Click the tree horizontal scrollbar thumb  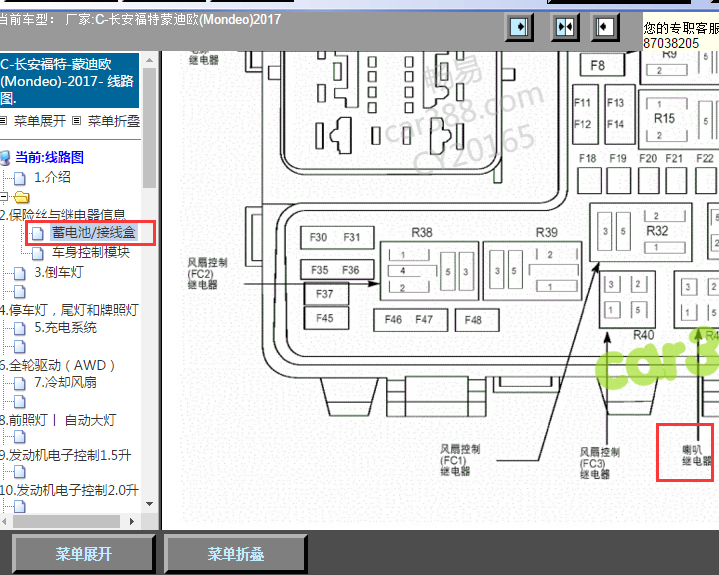point(66,521)
